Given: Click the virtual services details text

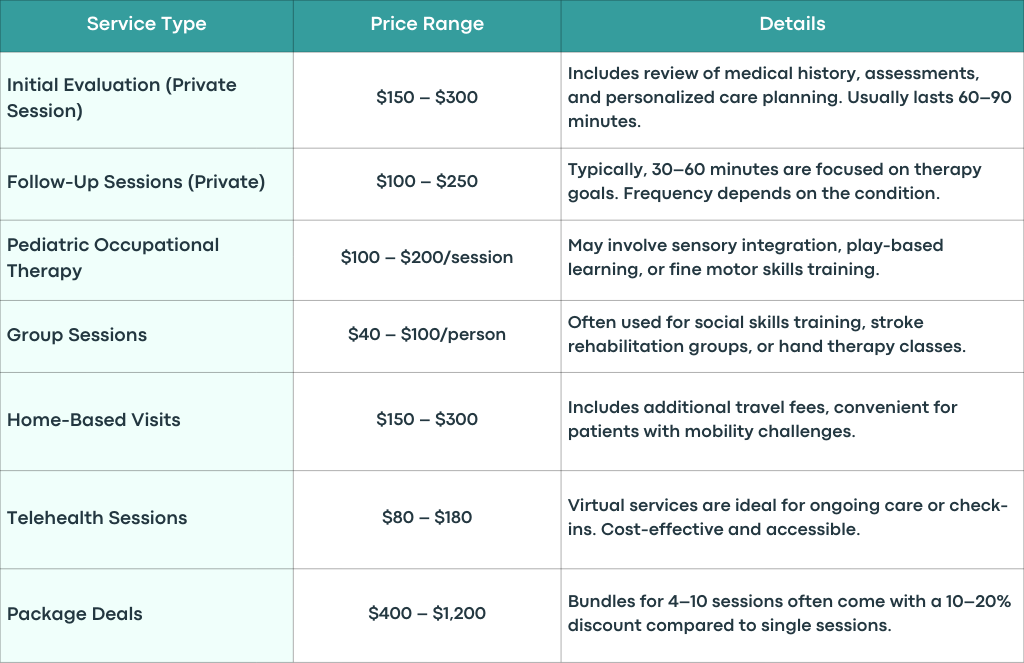Looking at the screenshot, I should pos(788,517).
